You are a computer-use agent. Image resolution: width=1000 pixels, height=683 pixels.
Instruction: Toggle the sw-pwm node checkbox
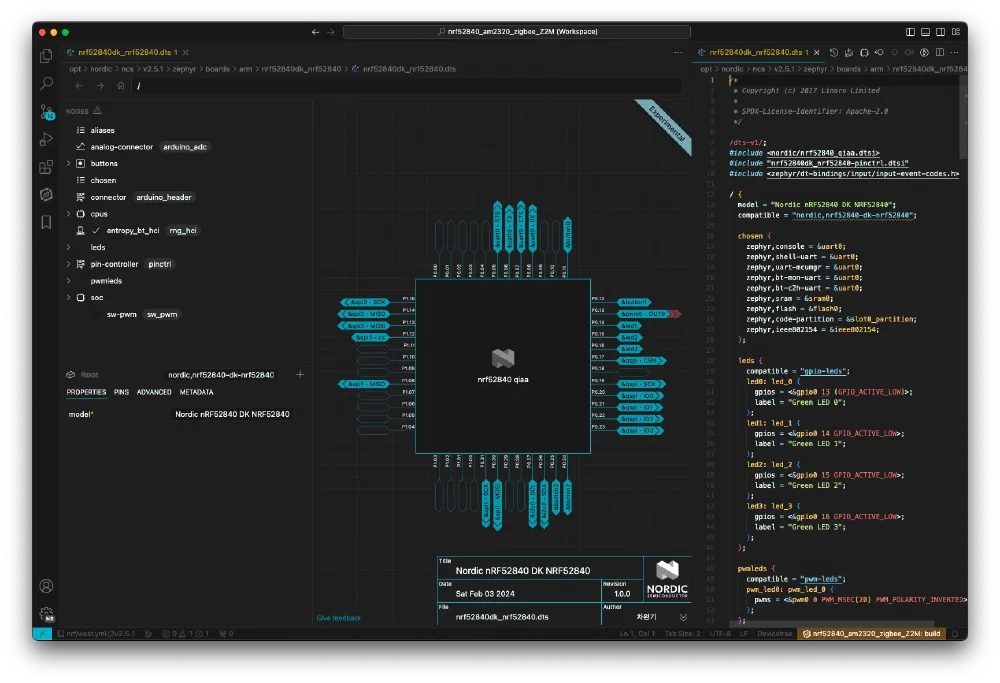[x=97, y=314]
